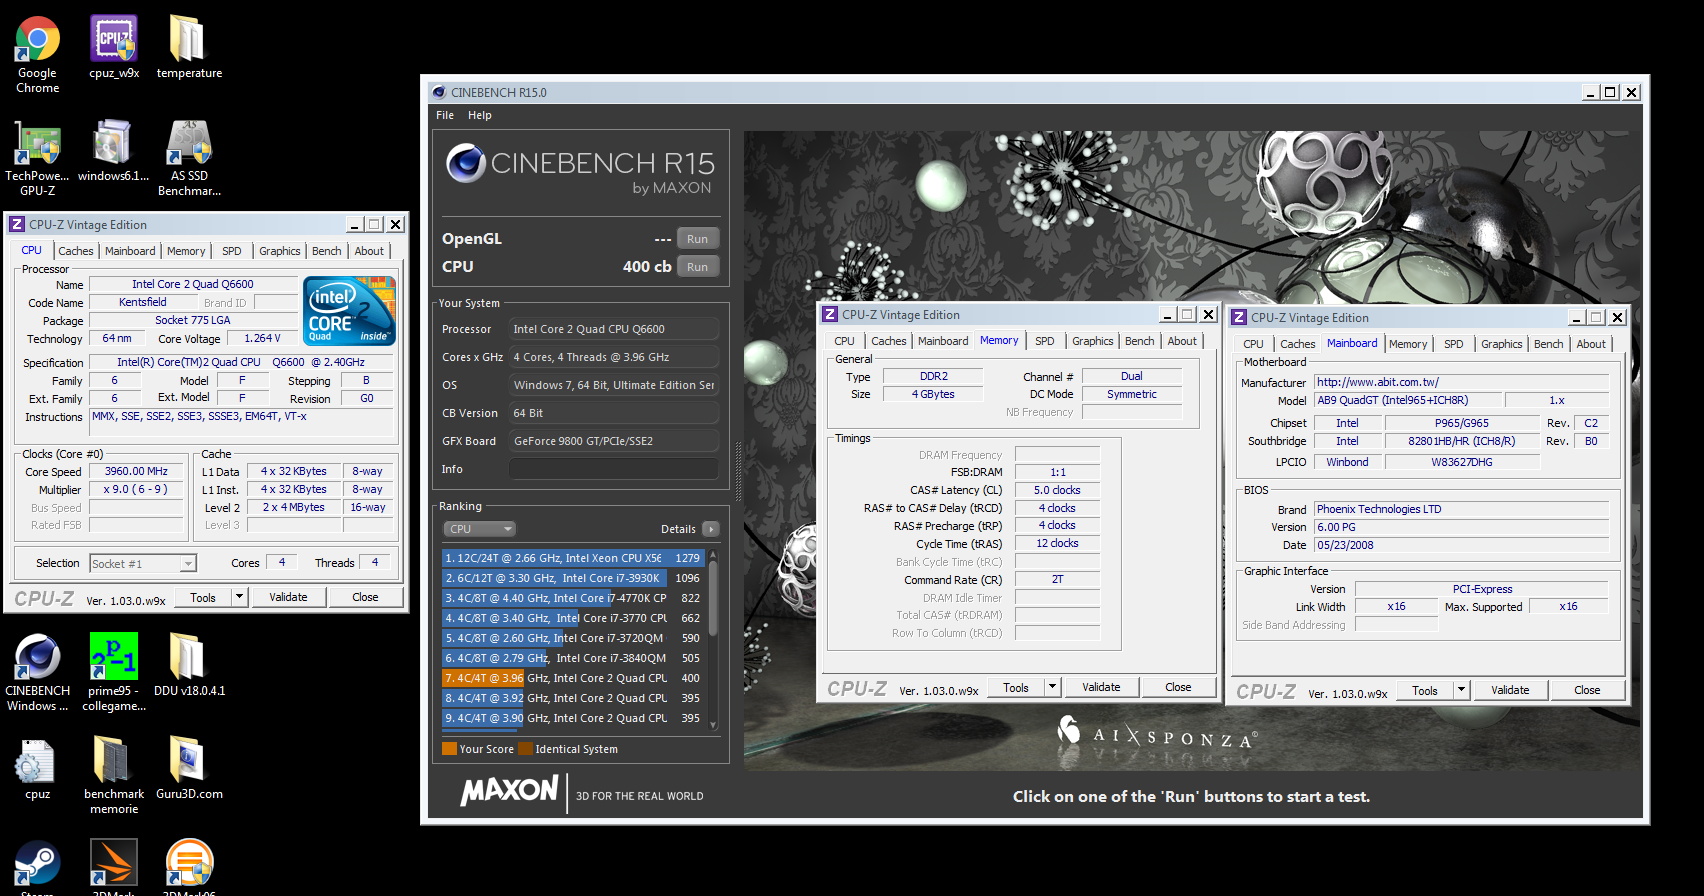
Task: Open the Ranking CPU dropdown
Action: [x=479, y=529]
